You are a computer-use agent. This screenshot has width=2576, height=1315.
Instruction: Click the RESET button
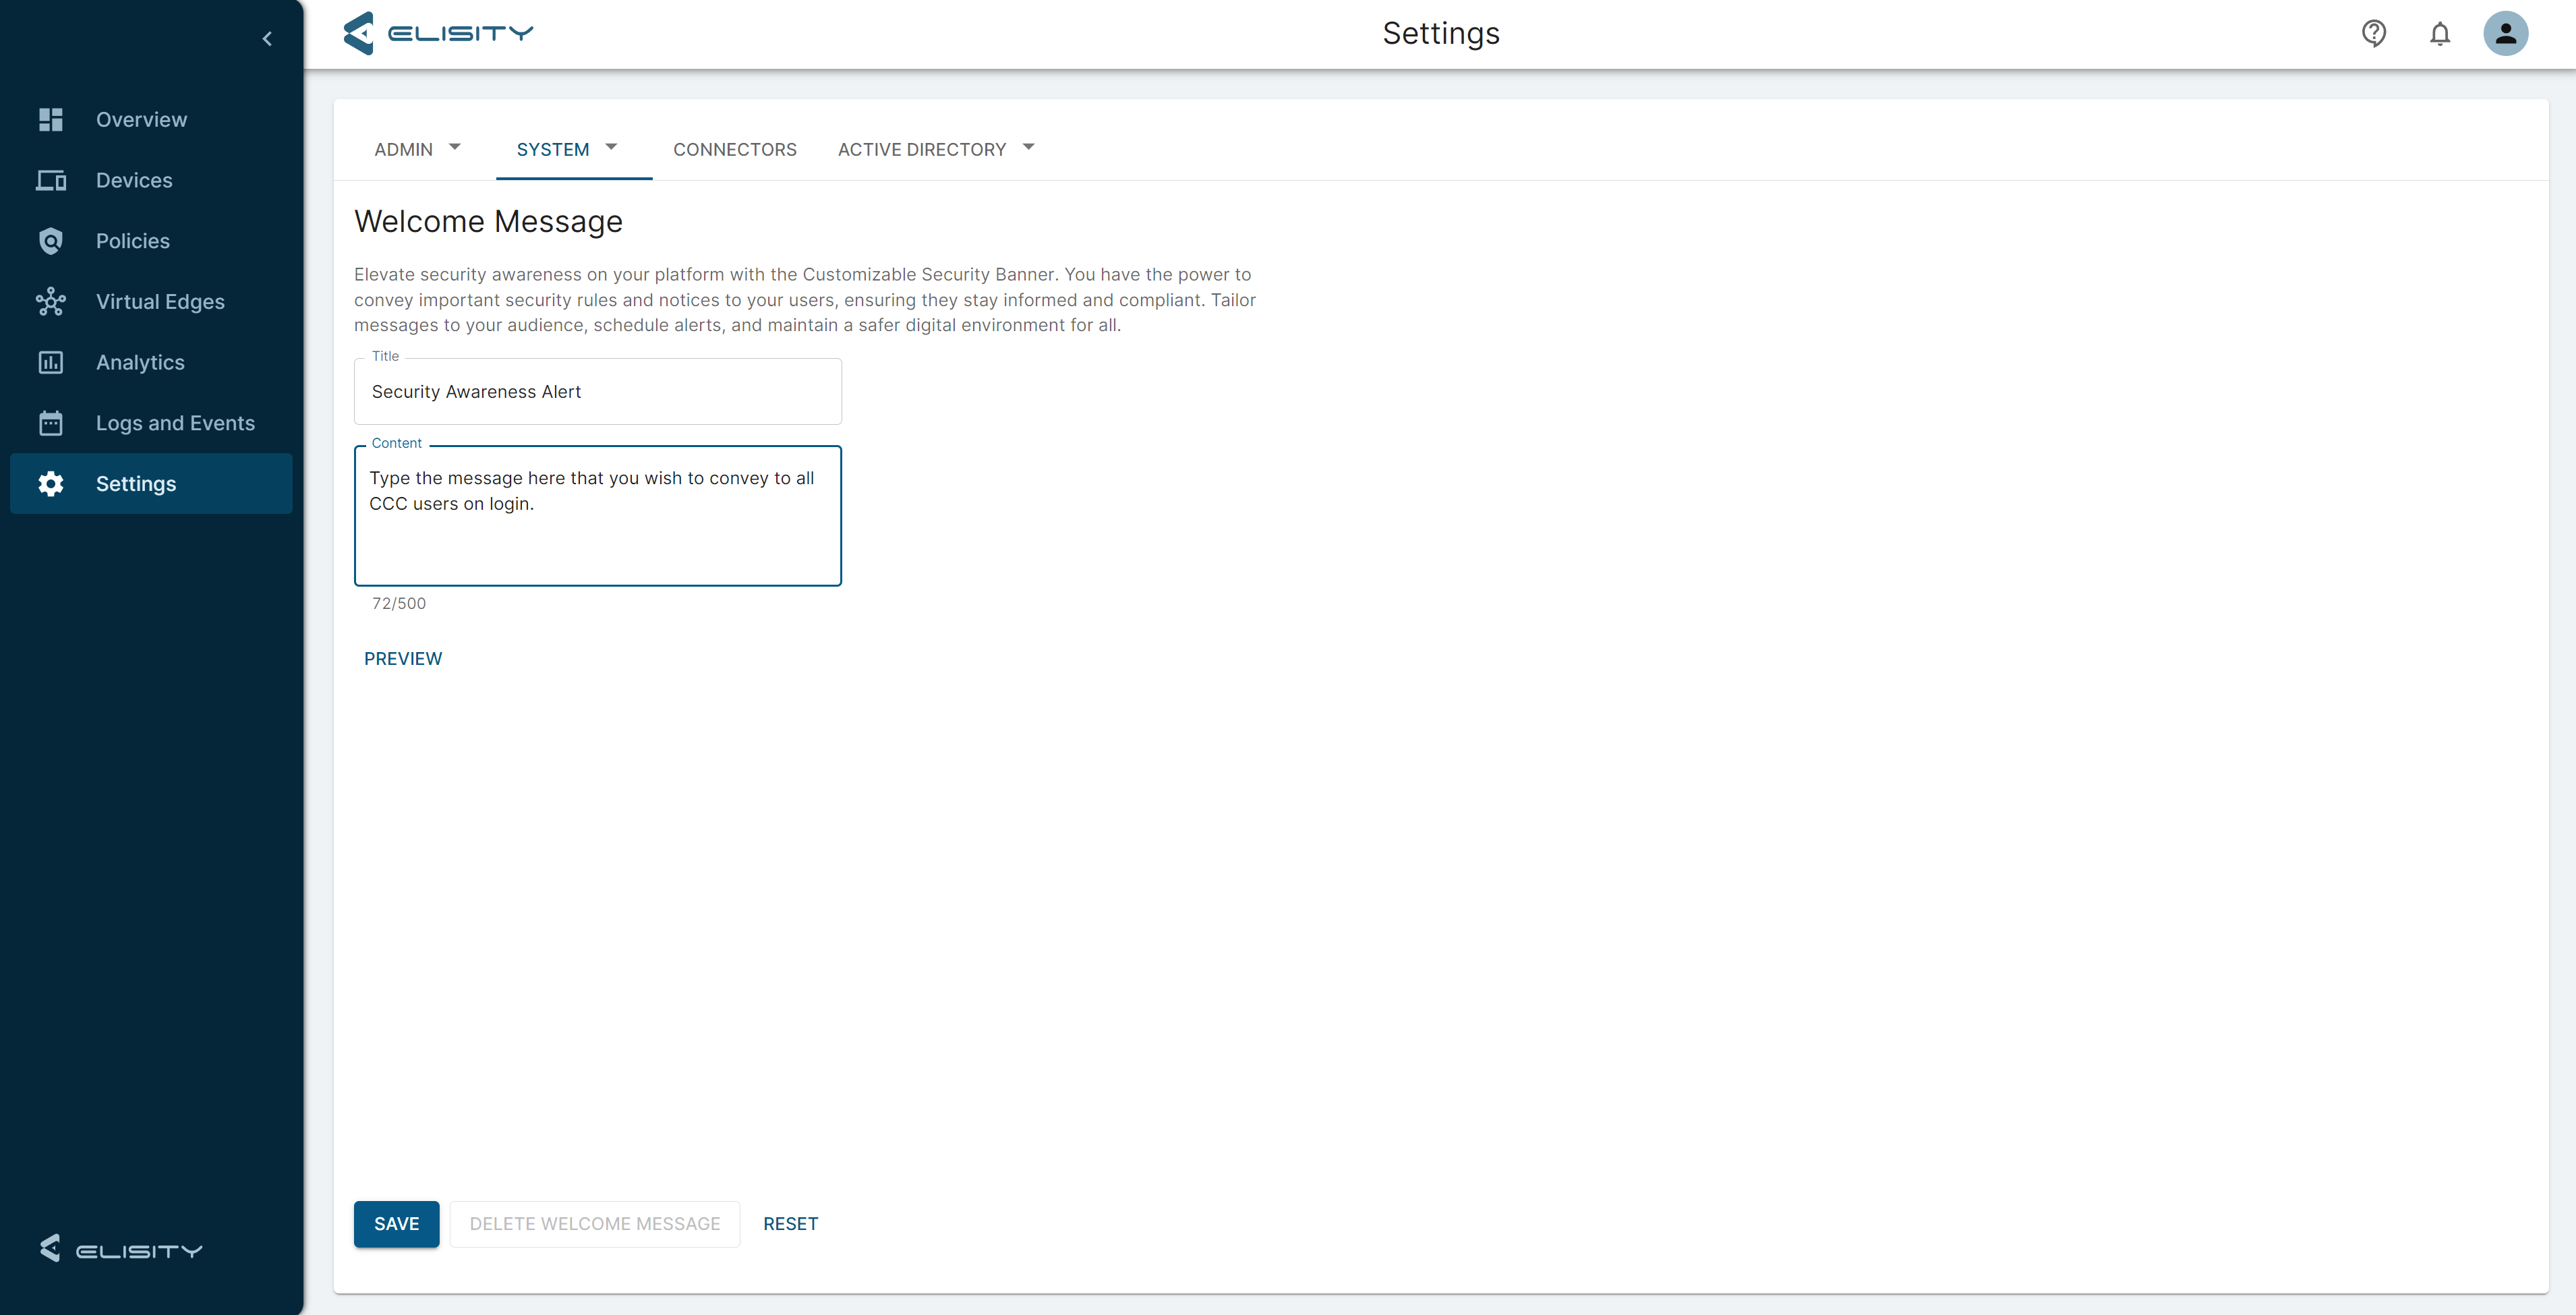point(790,1224)
